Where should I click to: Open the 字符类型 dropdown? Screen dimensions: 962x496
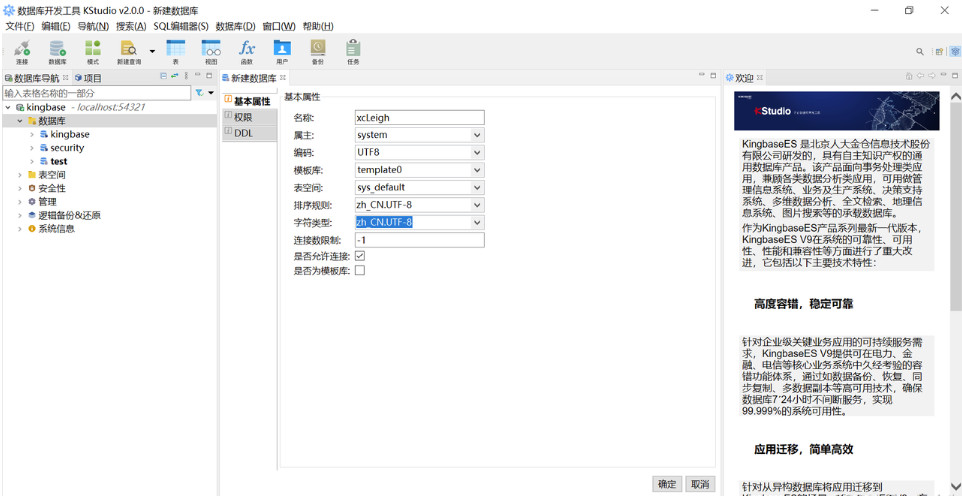477,222
